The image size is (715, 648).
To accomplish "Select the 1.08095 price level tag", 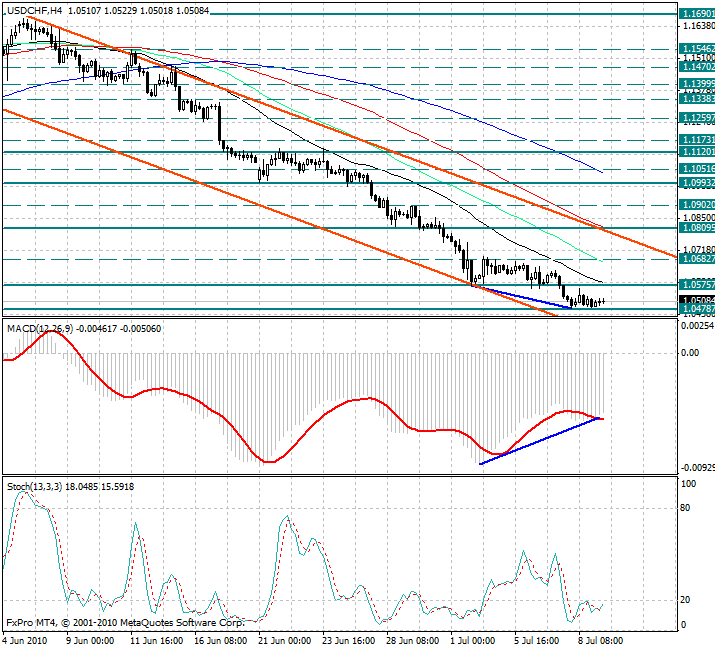I will coord(695,228).
